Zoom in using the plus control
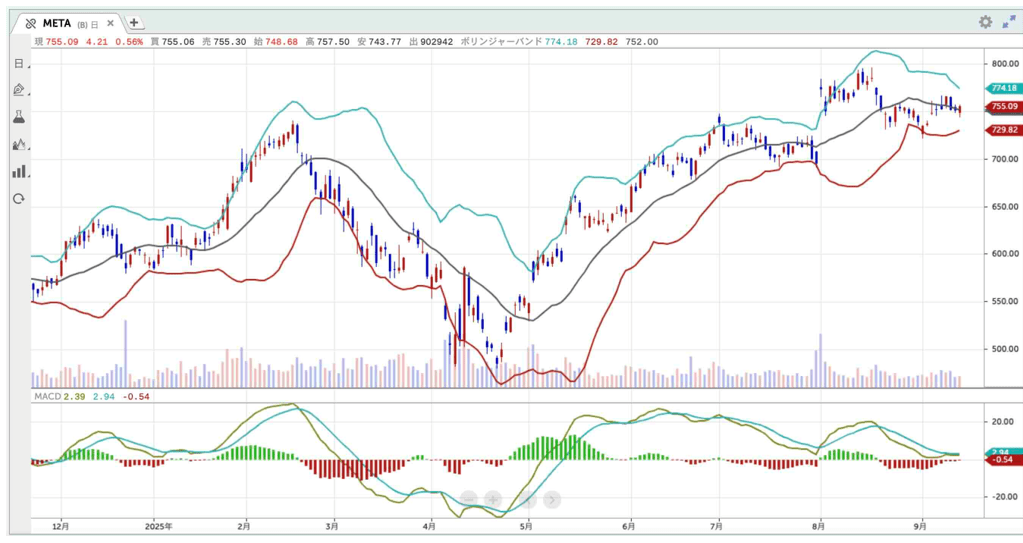Screen dimensions: 1023x543 [x=493, y=499]
